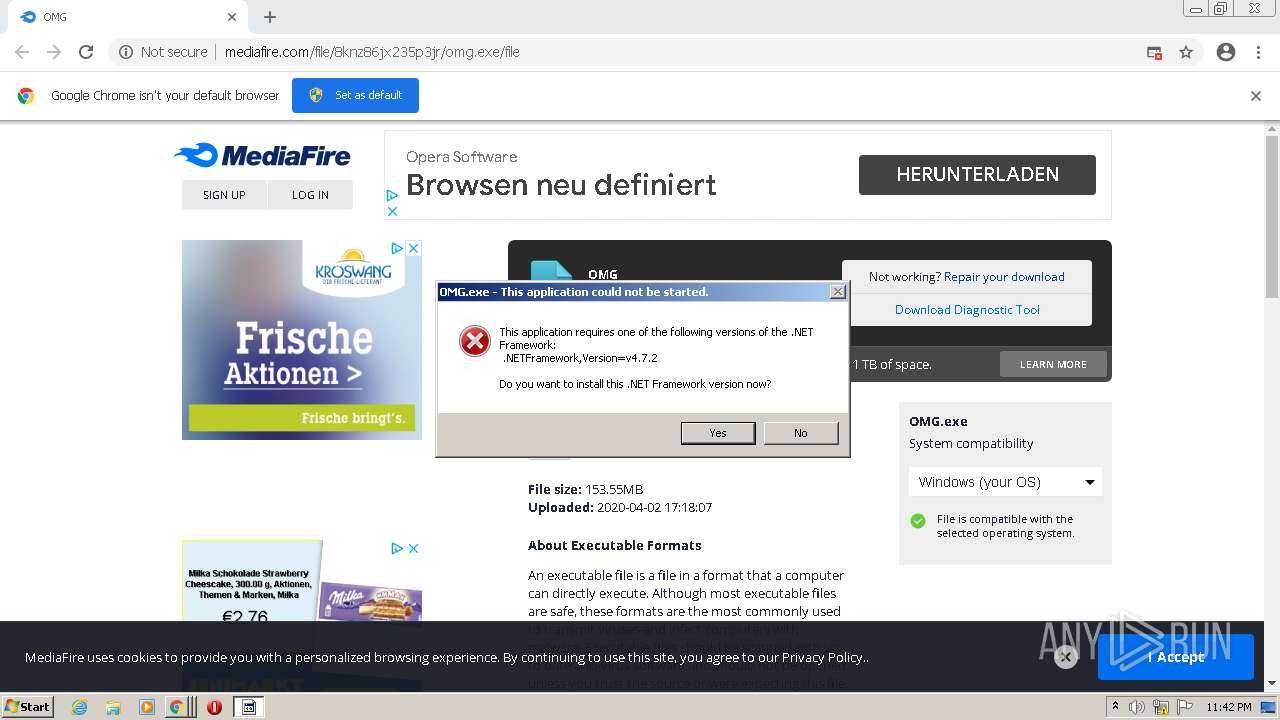Click the LEARN MORE button
The image size is (1280, 720).
tap(1053, 364)
